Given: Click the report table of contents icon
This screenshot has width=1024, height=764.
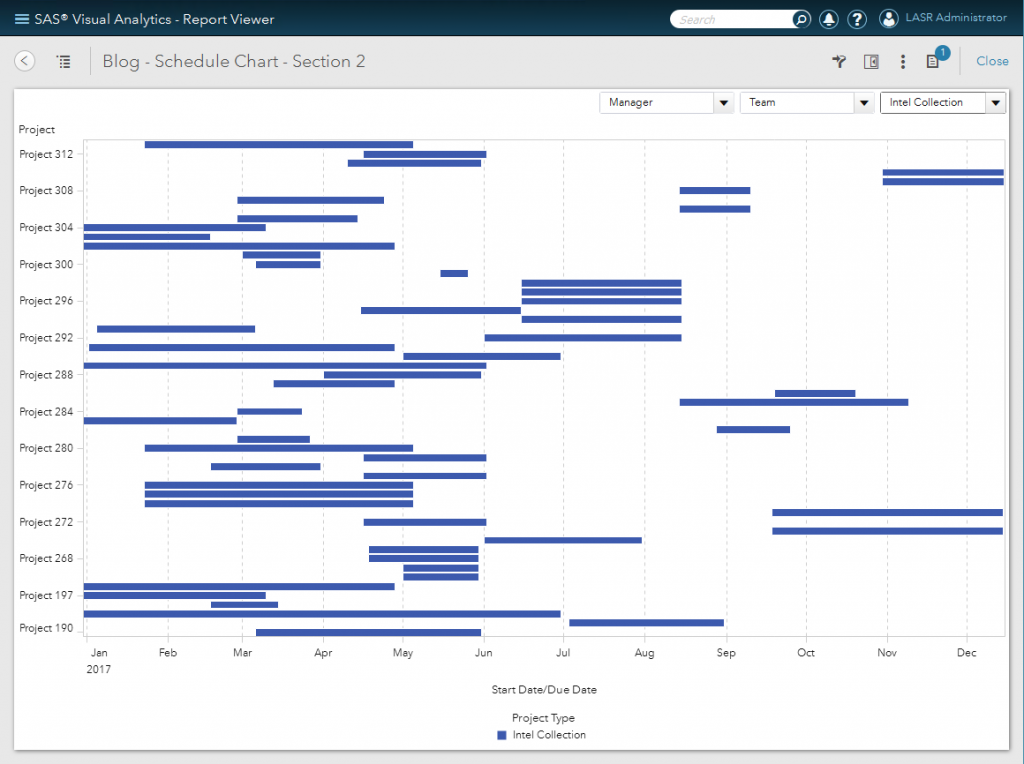Looking at the screenshot, I should pyautogui.click(x=63, y=61).
